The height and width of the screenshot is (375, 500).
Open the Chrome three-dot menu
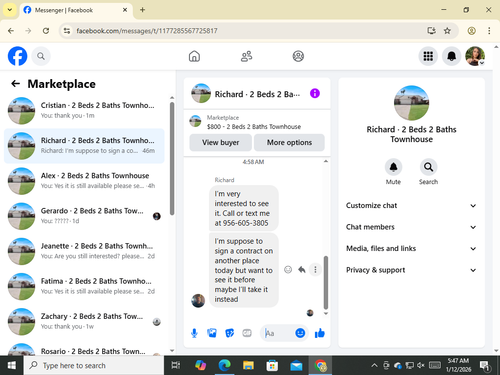coord(489,31)
